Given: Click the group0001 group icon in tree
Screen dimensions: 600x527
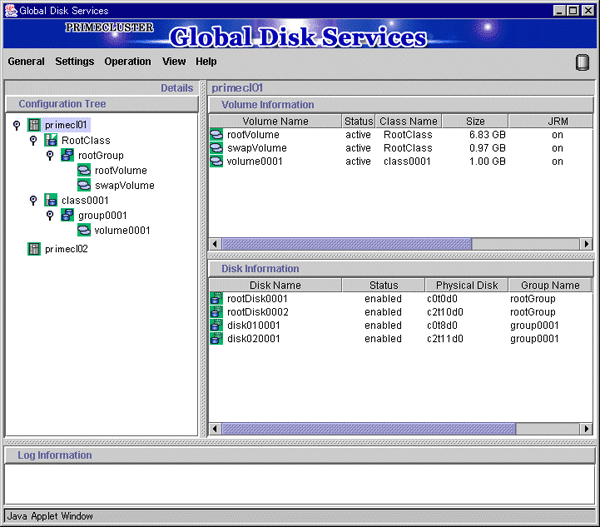Looking at the screenshot, I should (67, 215).
